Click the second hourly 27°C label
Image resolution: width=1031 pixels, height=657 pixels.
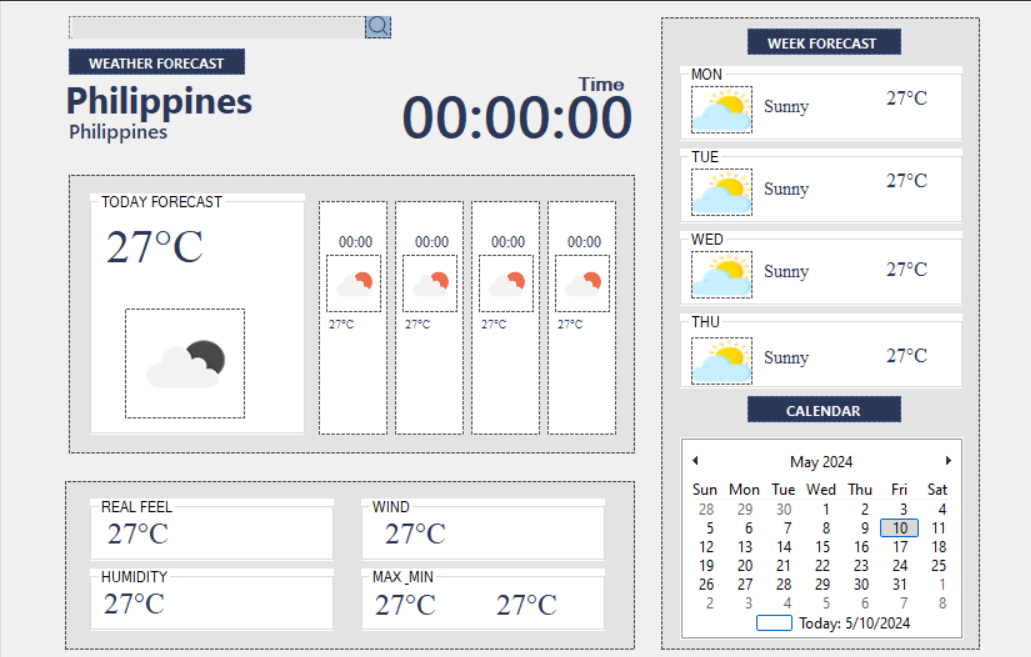(x=418, y=324)
